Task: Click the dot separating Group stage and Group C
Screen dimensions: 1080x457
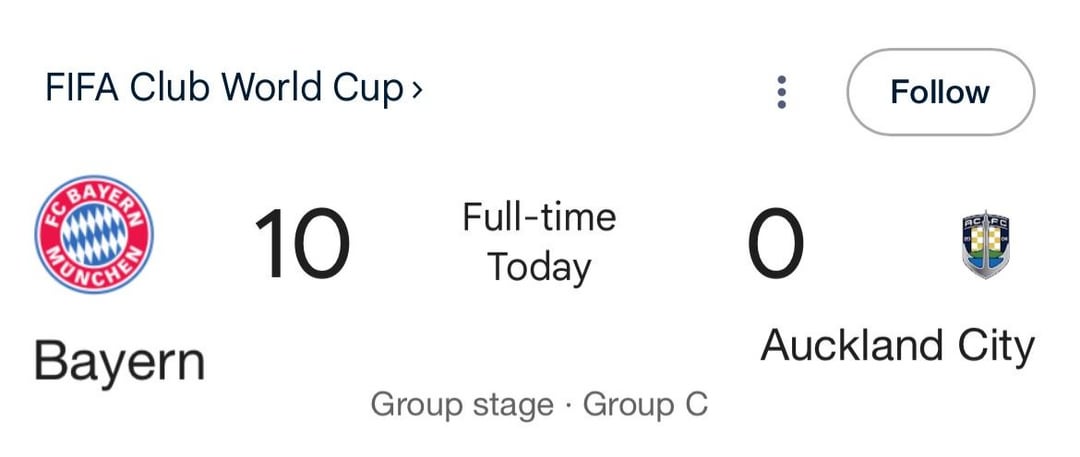Action: click(x=568, y=405)
